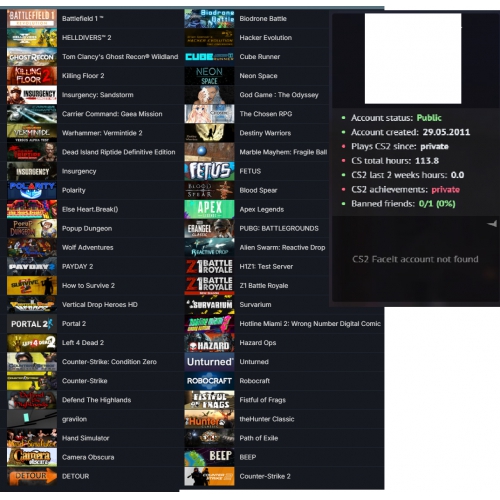This screenshot has height=500, width=500.
Task: Open the DETOUR orange arrow banner
Action: [32, 476]
